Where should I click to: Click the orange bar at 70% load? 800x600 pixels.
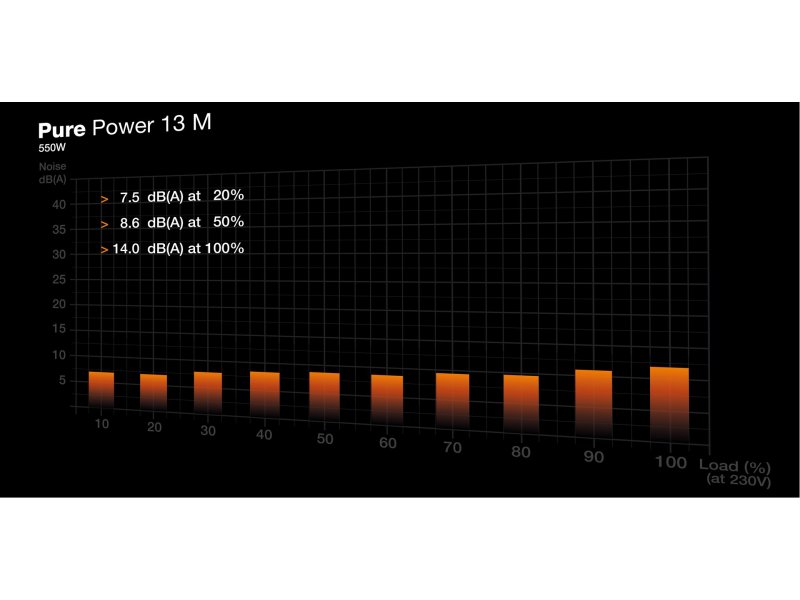453,403
